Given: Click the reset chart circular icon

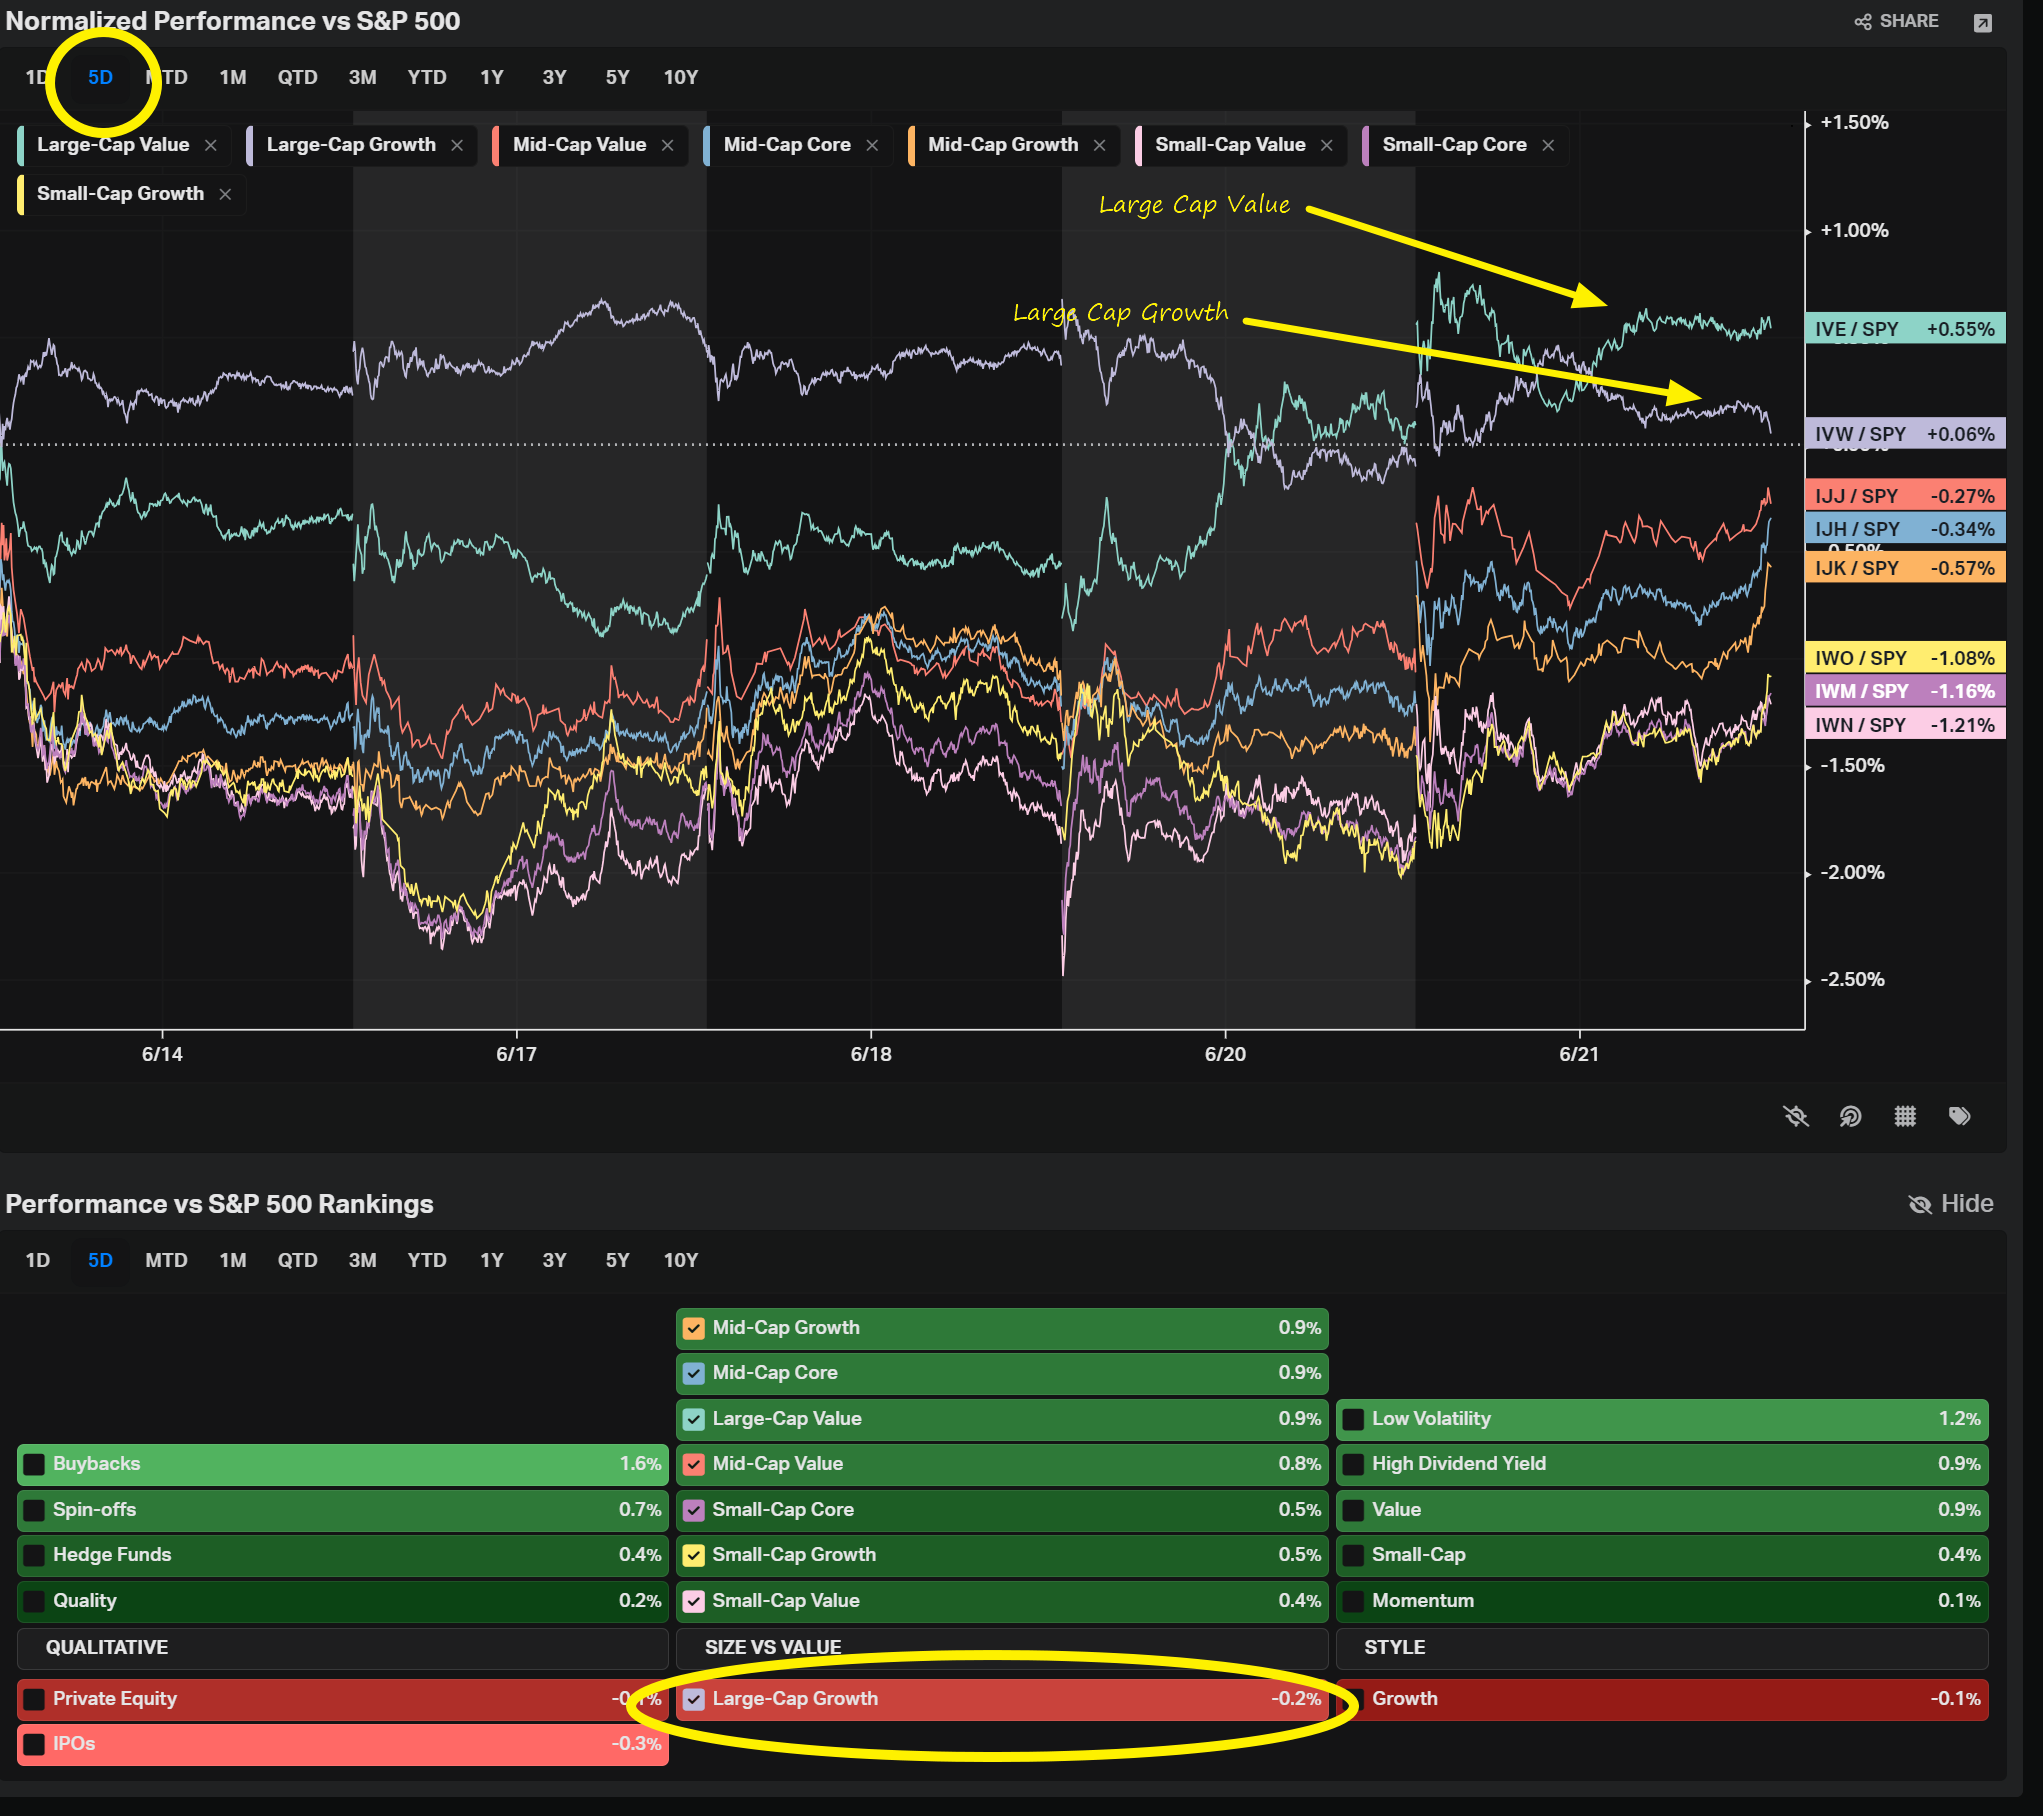Looking at the screenshot, I should [1850, 1116].
